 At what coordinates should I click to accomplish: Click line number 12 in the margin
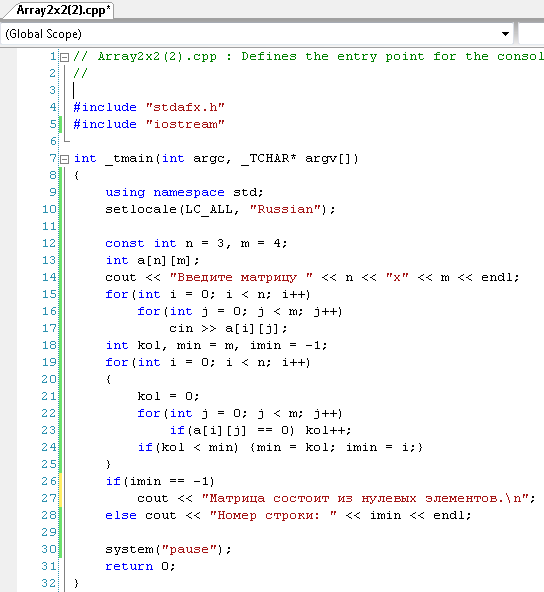click(49, 244)
